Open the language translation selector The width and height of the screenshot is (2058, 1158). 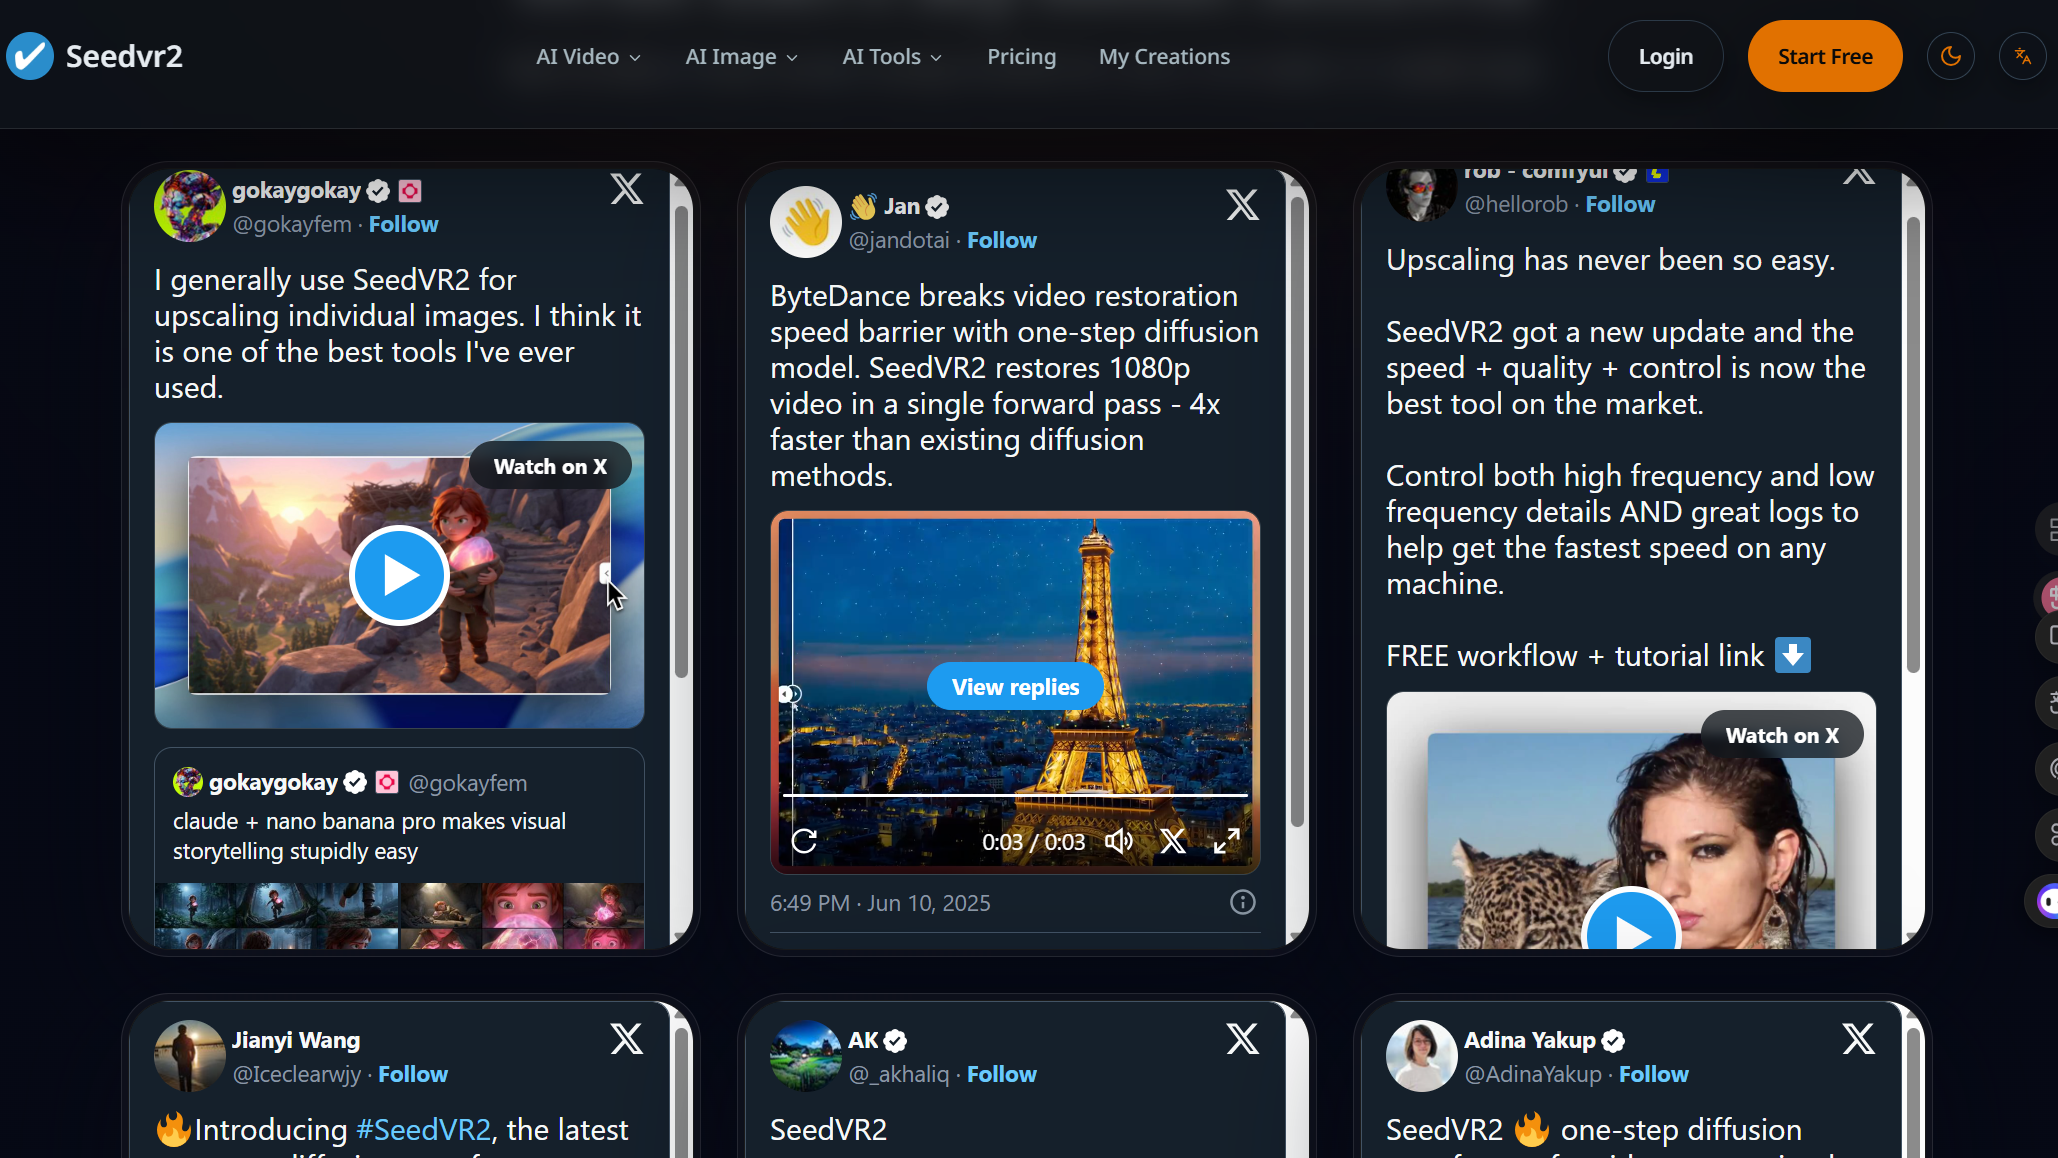(x=2022, y=56)
